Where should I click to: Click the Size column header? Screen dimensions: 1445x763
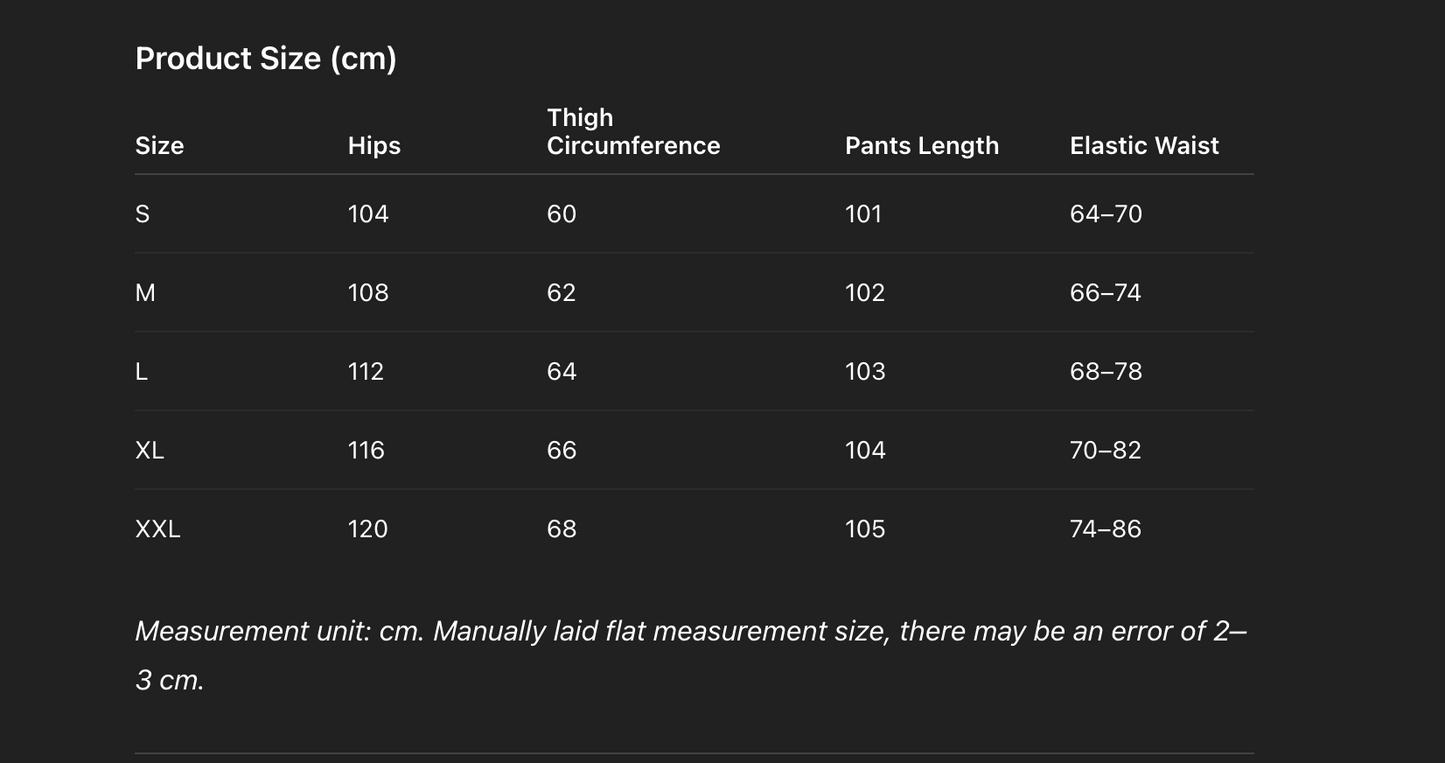coord(159,145)
